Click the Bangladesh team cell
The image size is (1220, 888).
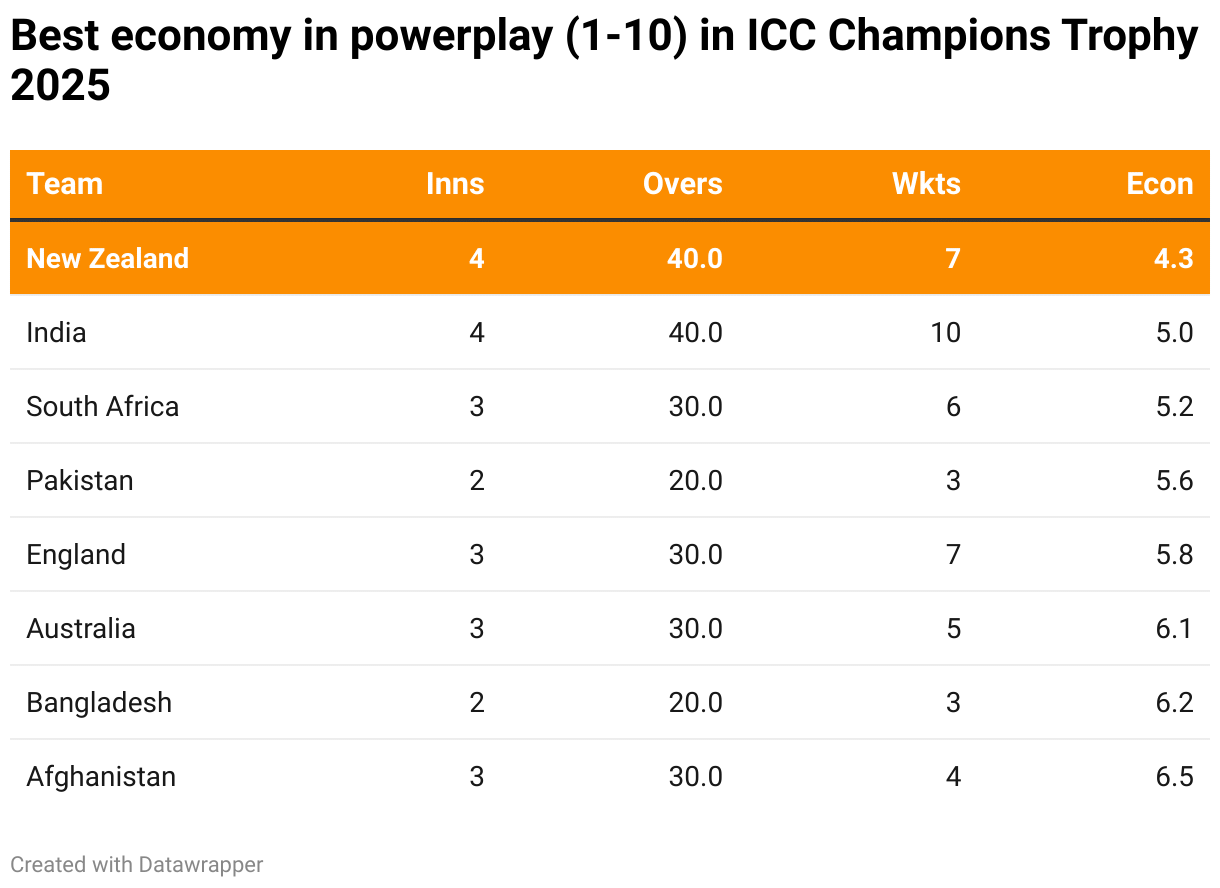[99, 702]
